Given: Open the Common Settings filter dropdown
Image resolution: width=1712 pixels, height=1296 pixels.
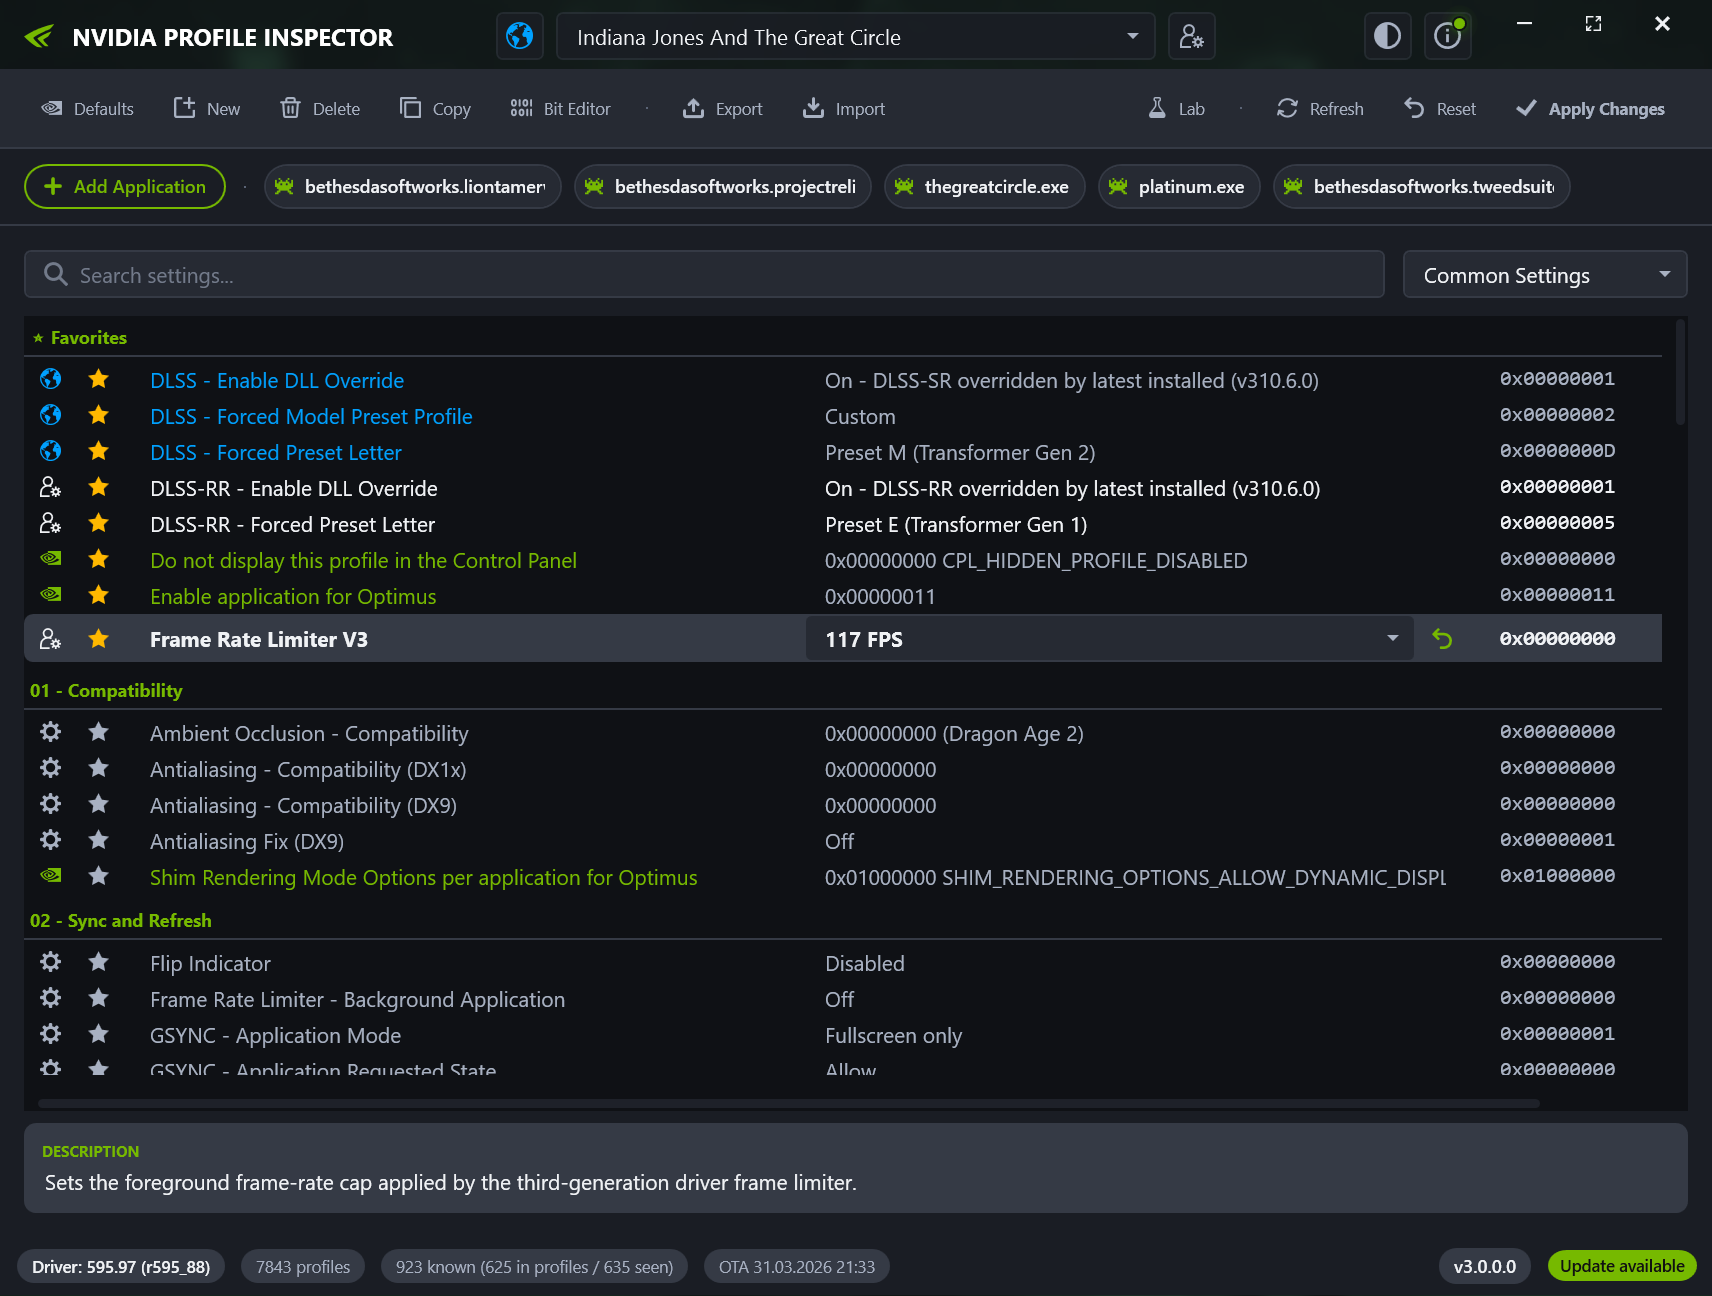Looking at the screenshot, I should coord(1545,275).
